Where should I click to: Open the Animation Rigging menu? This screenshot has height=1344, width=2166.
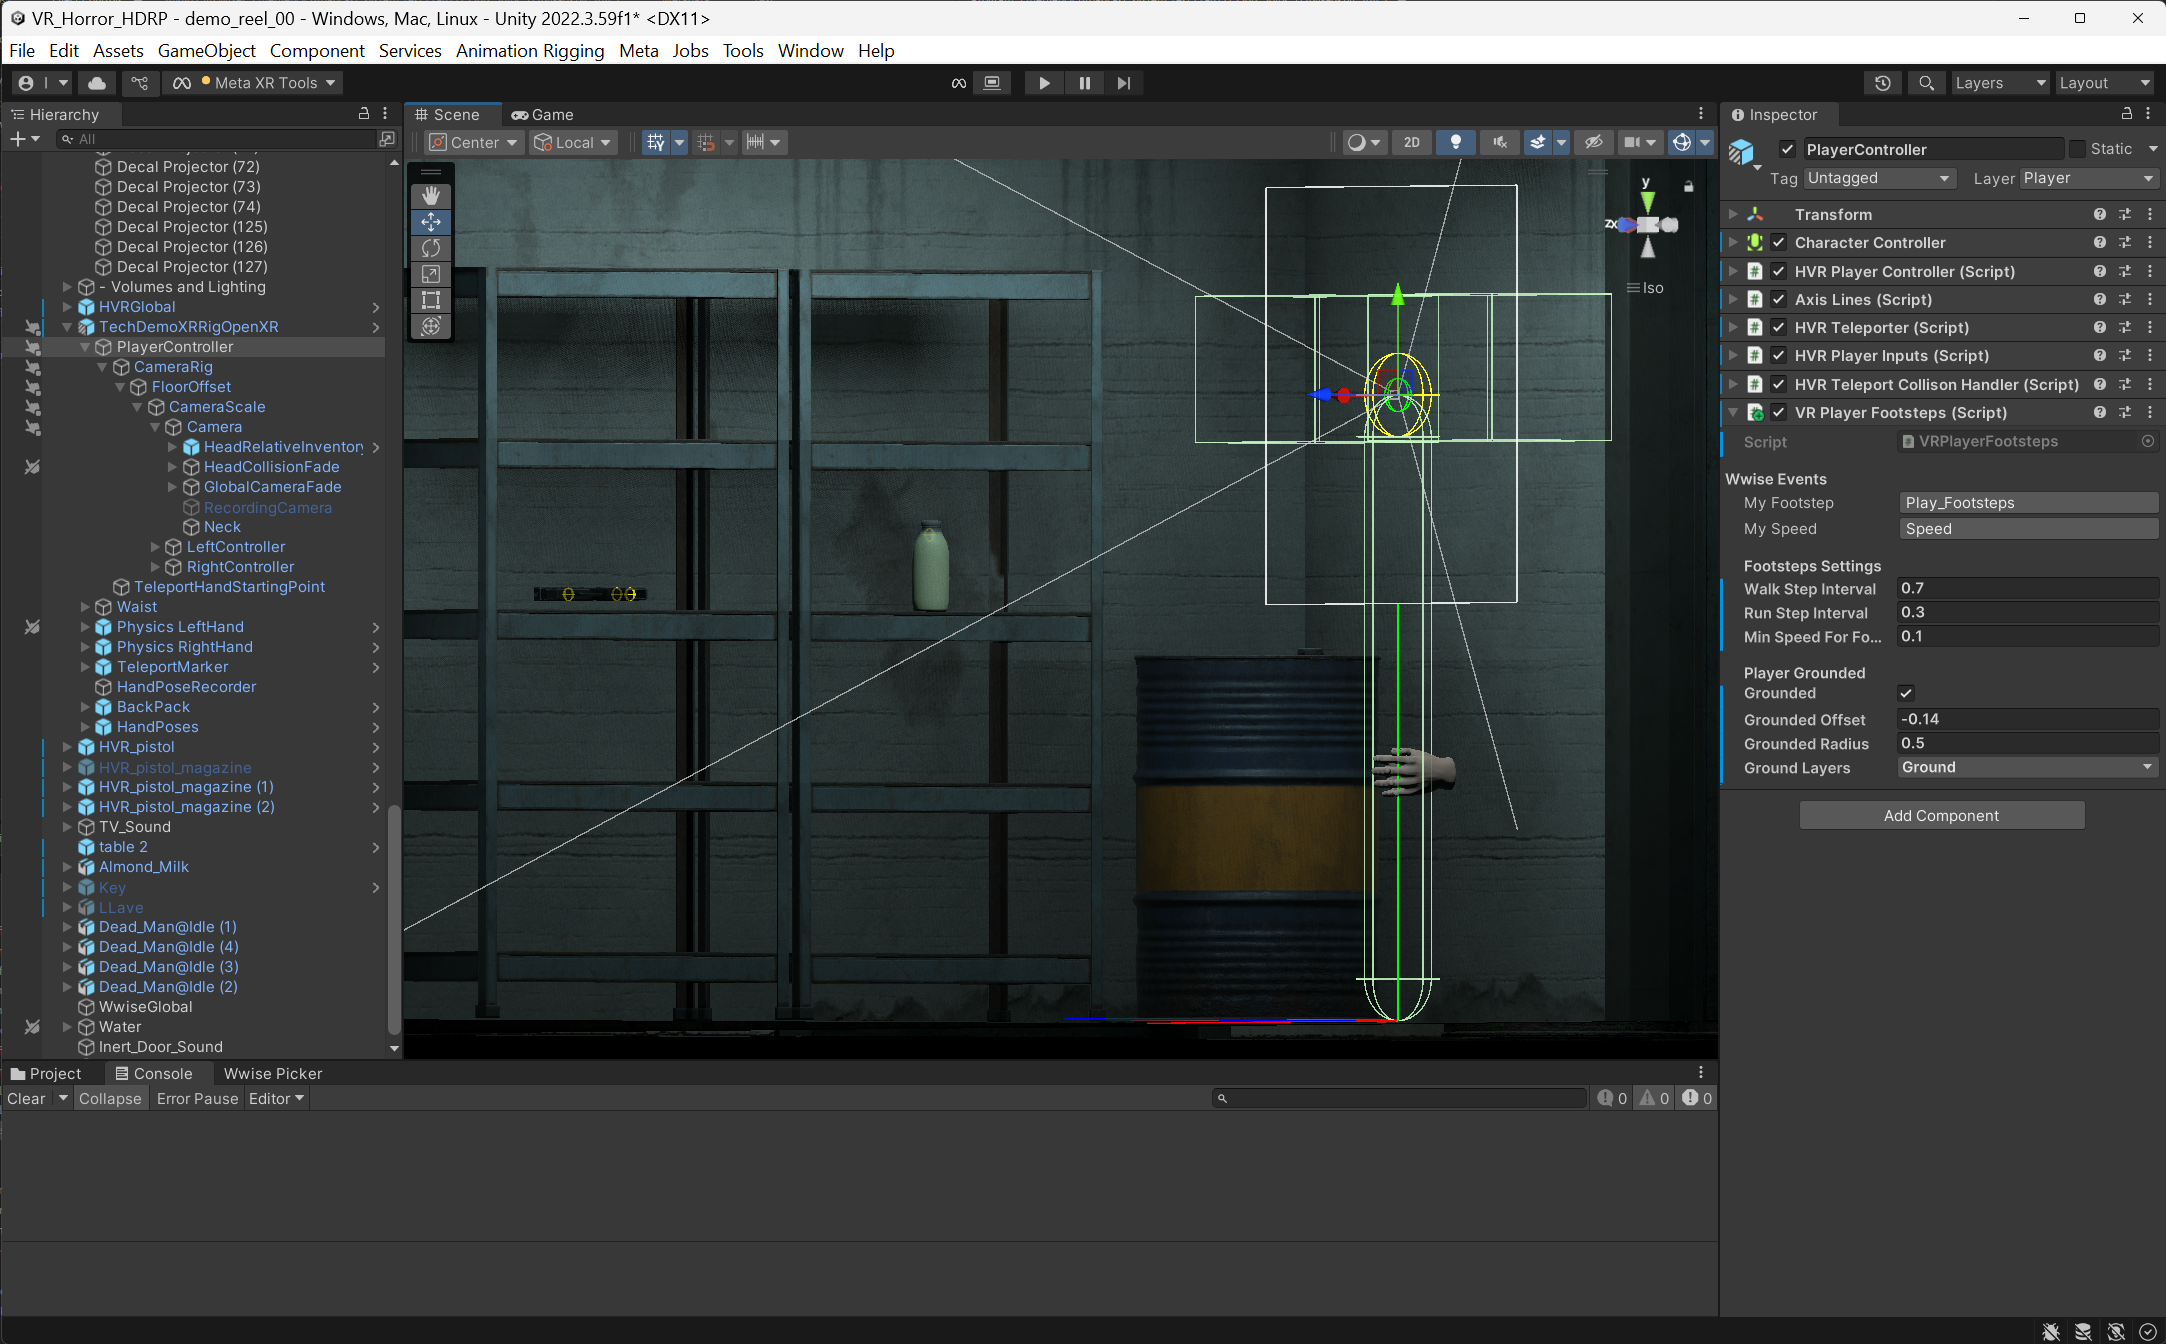[x=530, y=50]
